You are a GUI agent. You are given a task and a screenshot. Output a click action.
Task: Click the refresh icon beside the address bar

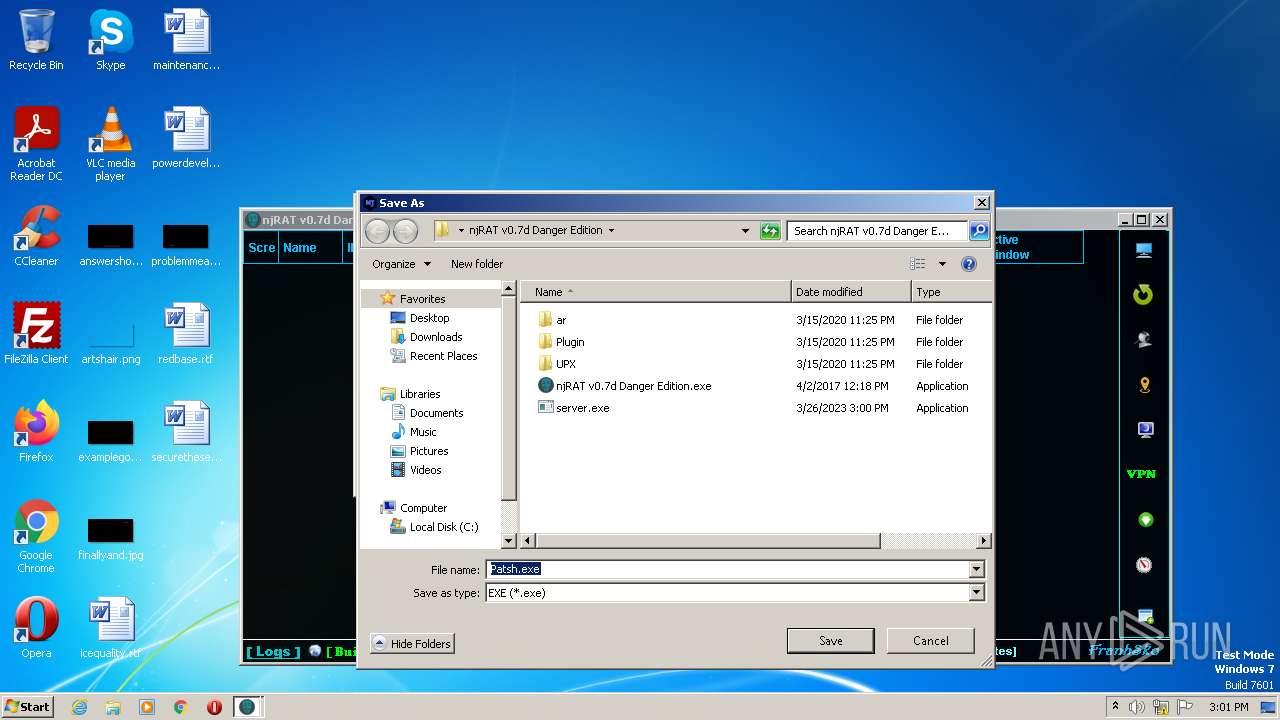pos(770,231)
